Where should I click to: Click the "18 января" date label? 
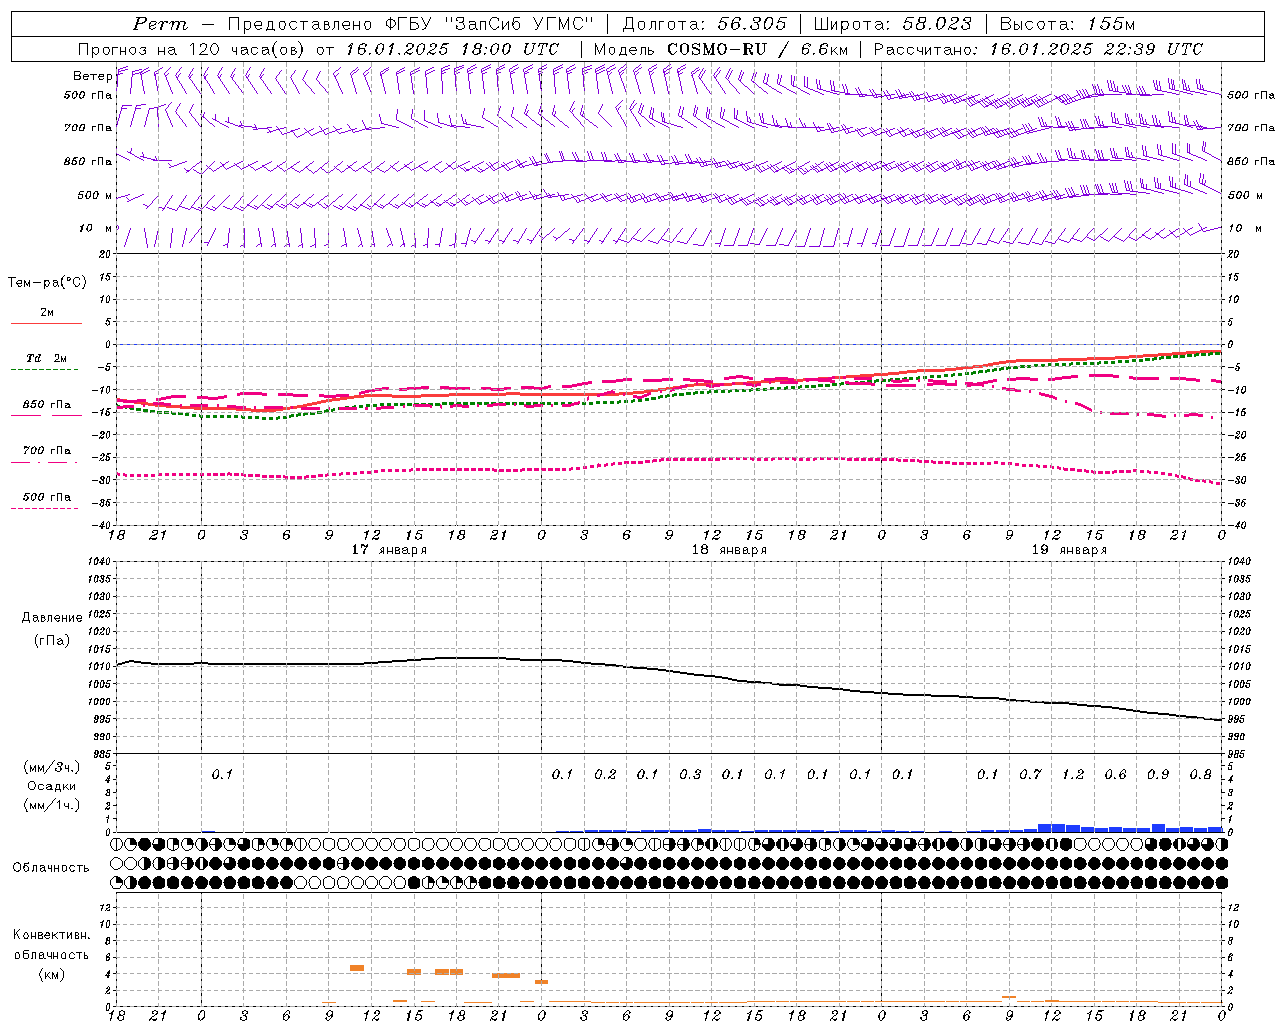point(729,550)
